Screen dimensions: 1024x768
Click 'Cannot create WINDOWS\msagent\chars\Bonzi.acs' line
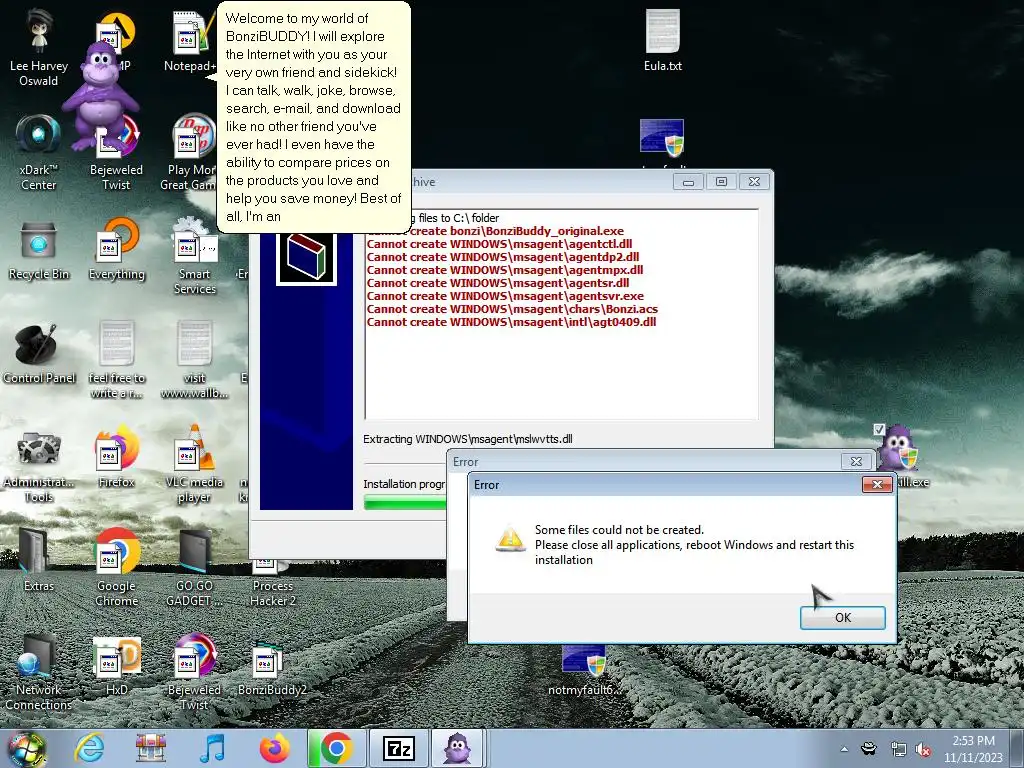[512, 309]
